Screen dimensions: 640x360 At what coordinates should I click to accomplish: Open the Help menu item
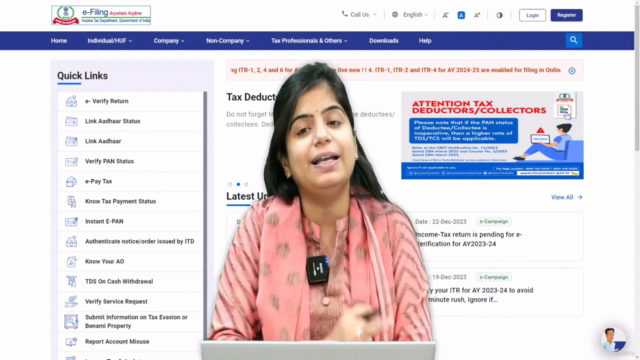[425, 41]
